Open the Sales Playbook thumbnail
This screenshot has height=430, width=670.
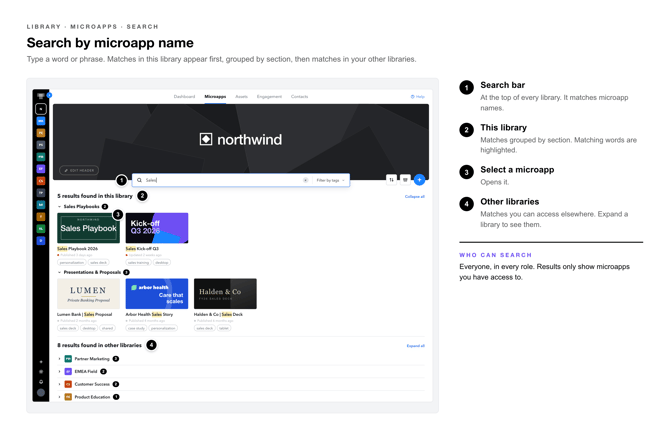click(88, 228)
